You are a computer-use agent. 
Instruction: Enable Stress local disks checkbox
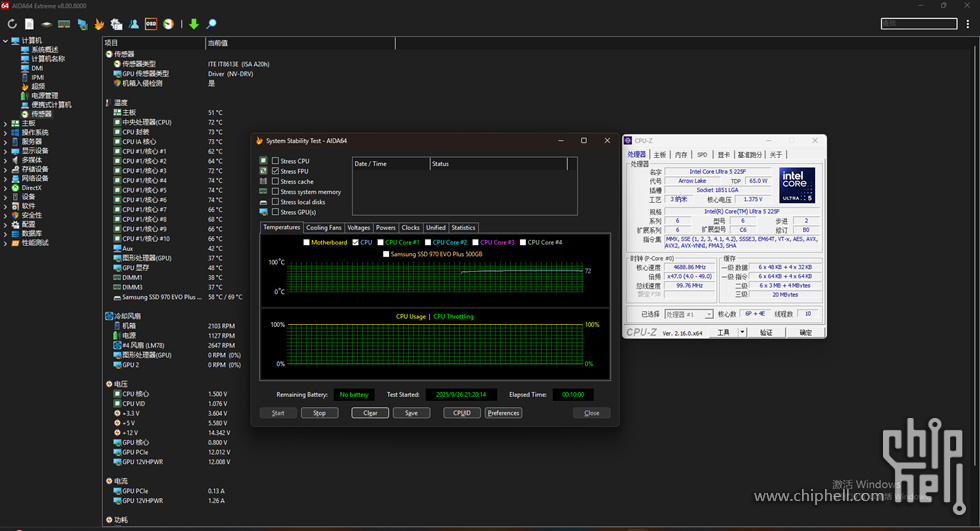click(275, 202)
